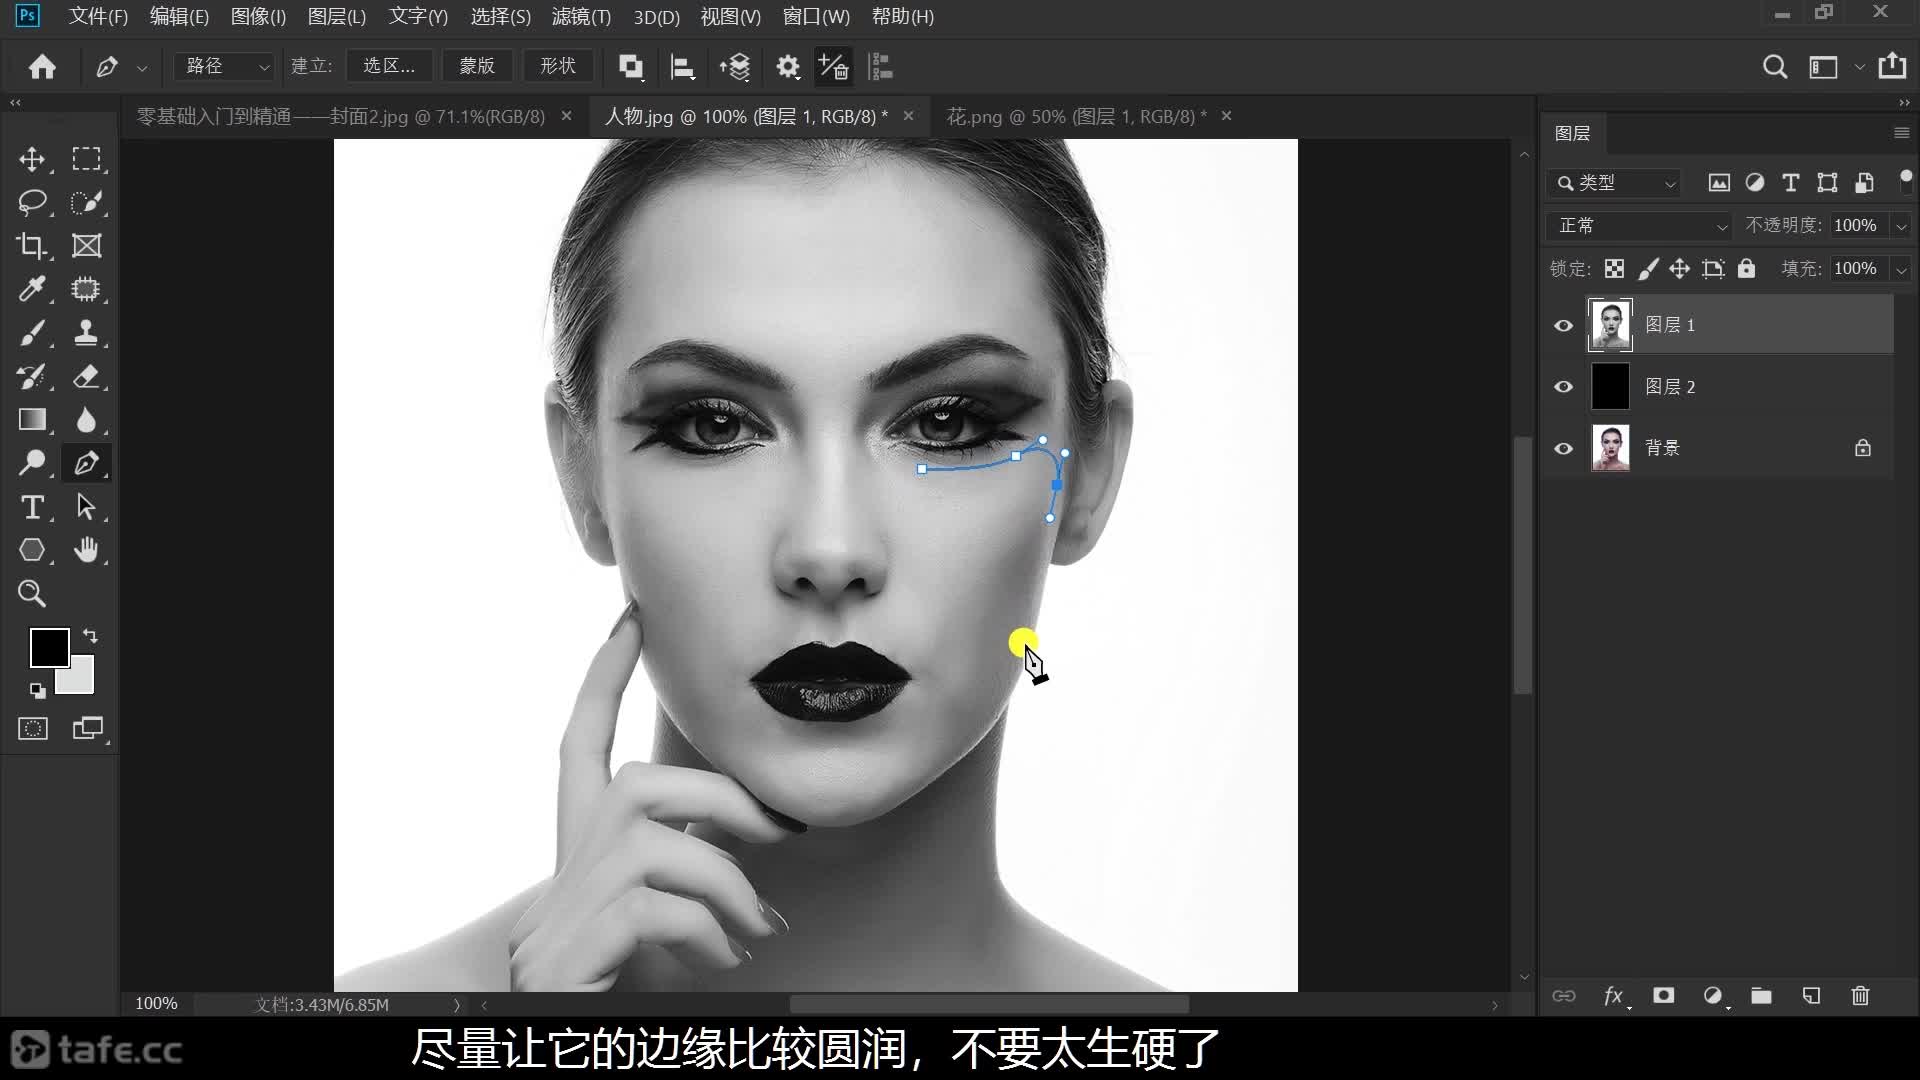
Task: Select the Crop tool
Action: pyautogui.click(x=32, y=246)
